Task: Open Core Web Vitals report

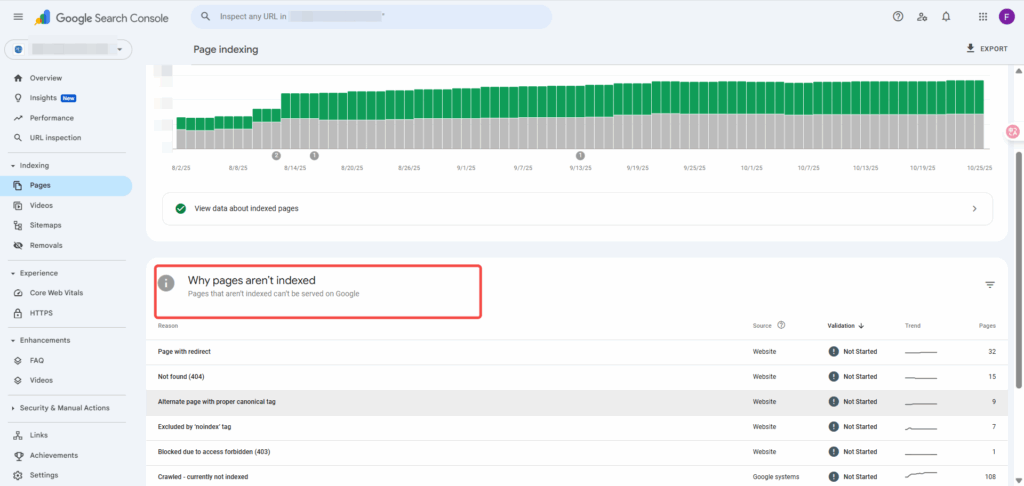Action: click(55, 293)
